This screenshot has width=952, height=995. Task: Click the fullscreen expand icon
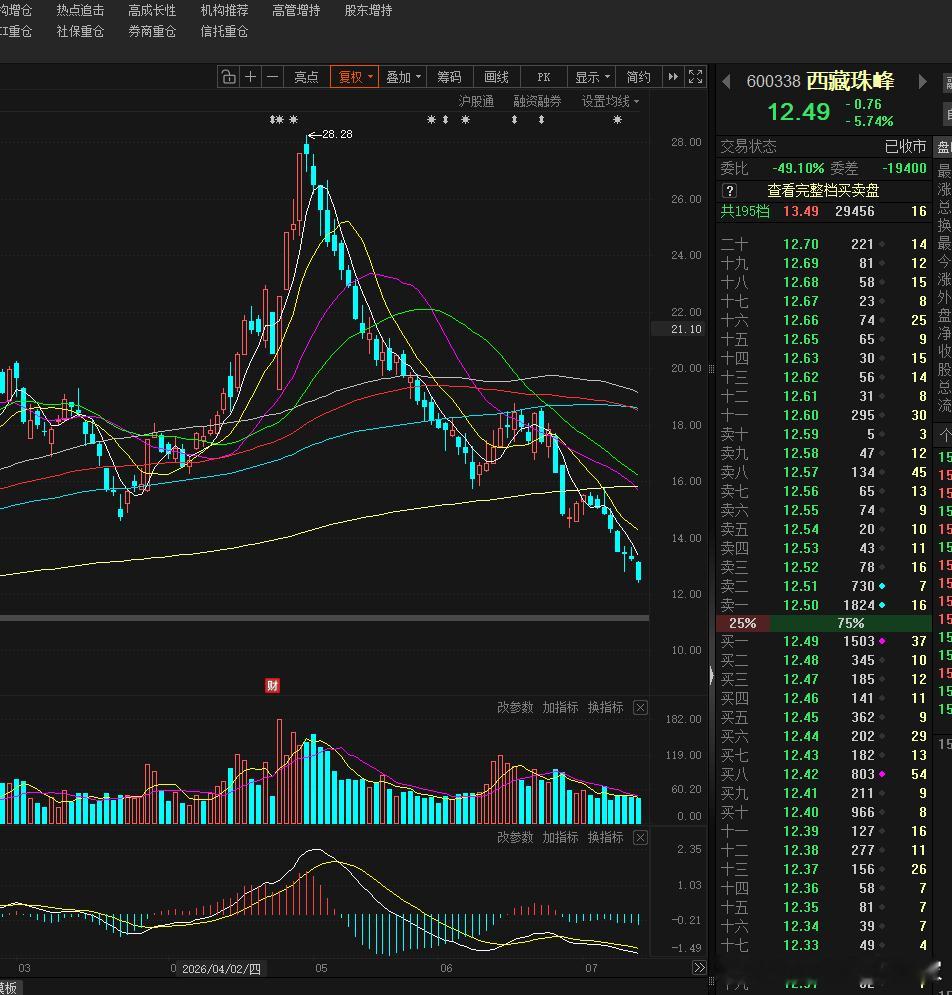pos(696,77)
